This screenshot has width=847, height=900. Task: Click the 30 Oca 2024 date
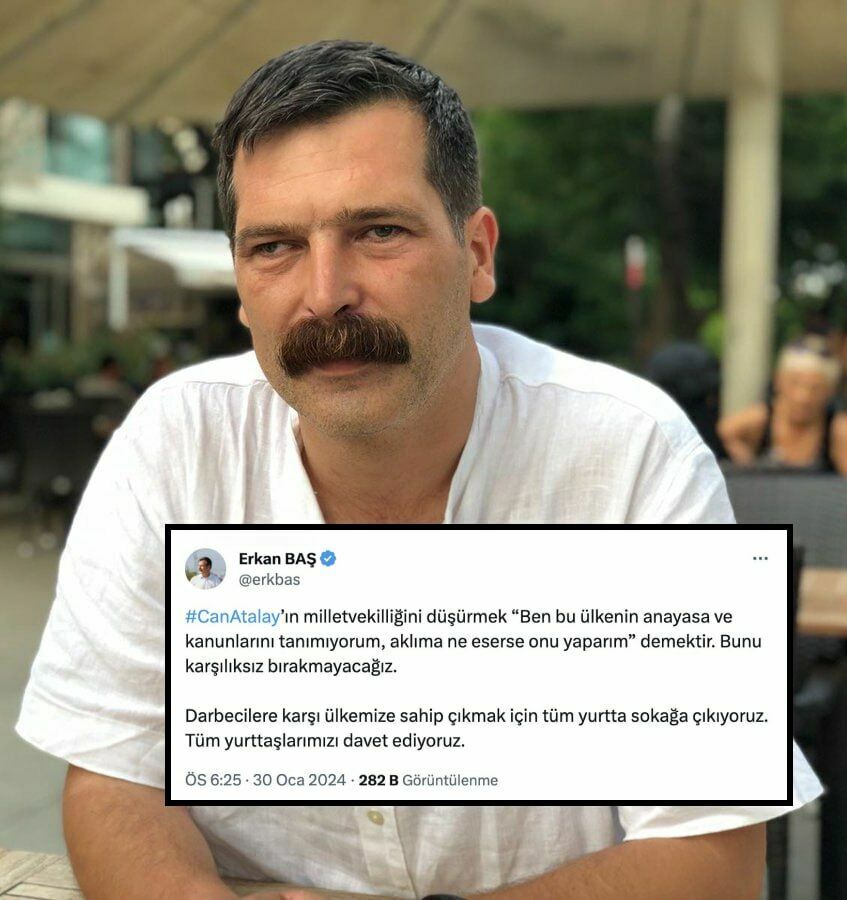point(299,780)
